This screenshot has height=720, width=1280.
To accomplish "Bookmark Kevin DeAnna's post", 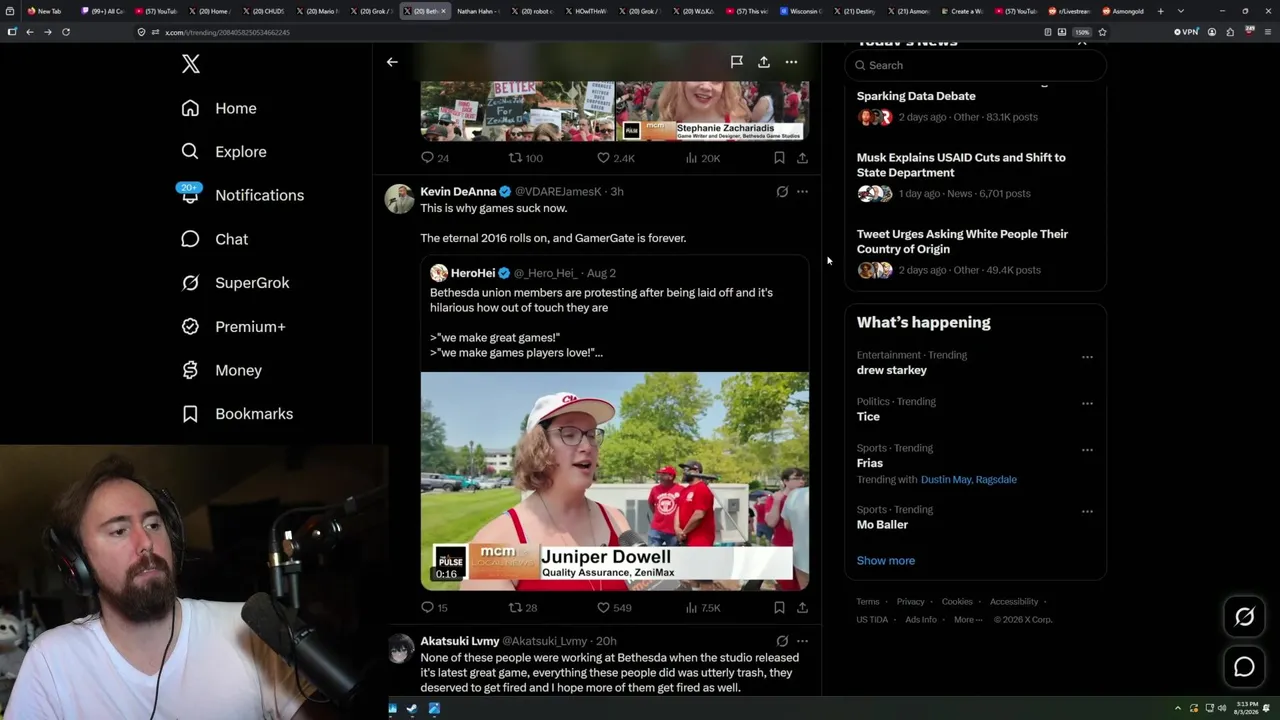I will (x=779, y=607).
